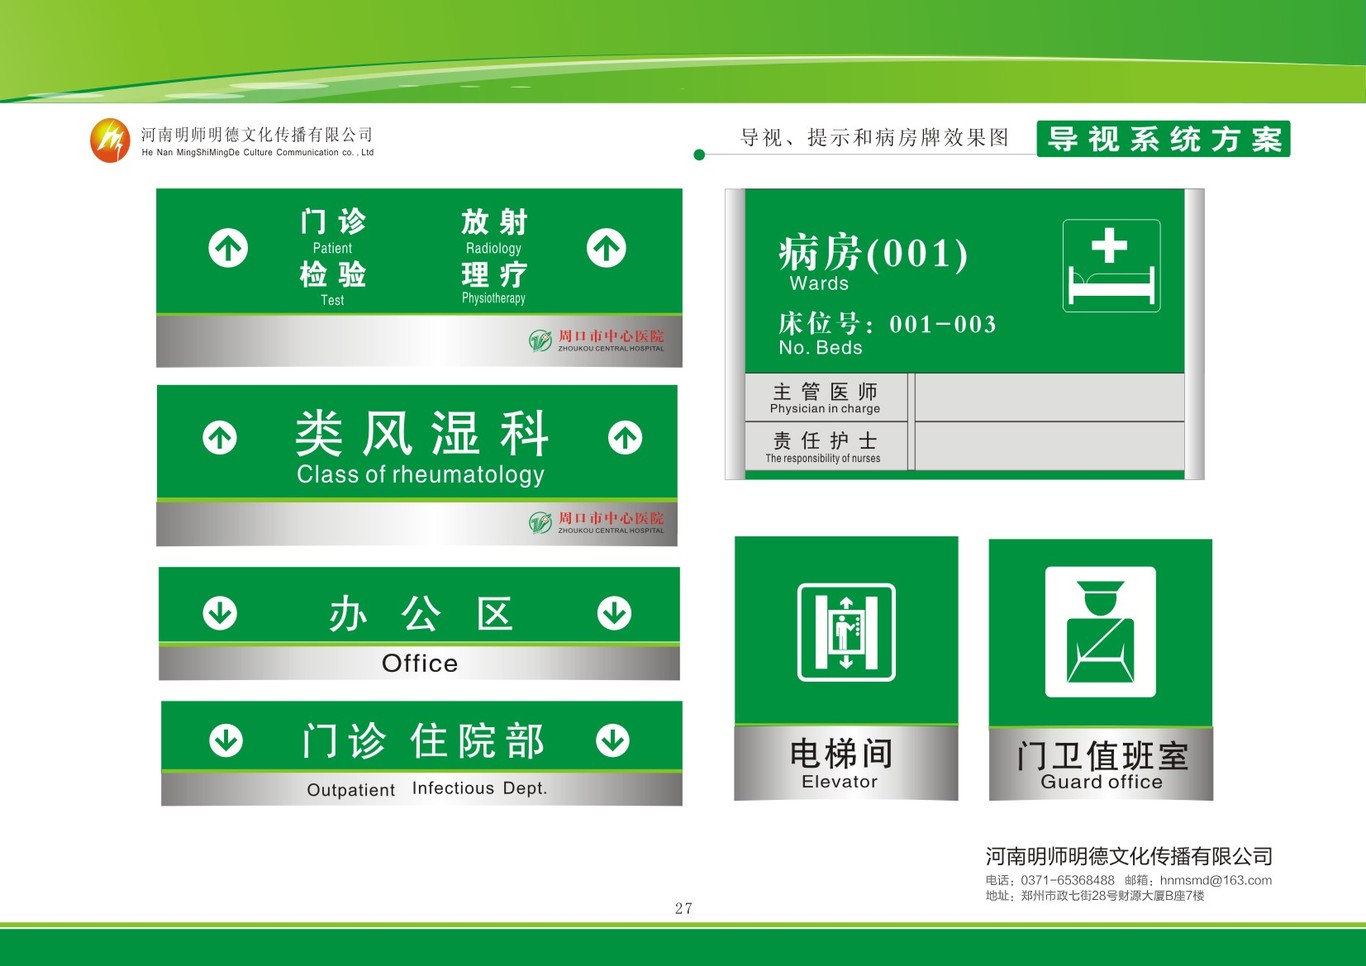Click the subtitle 导视、提示和病房牌效果图
The image size is (1366, 966).
coord(875,138)
